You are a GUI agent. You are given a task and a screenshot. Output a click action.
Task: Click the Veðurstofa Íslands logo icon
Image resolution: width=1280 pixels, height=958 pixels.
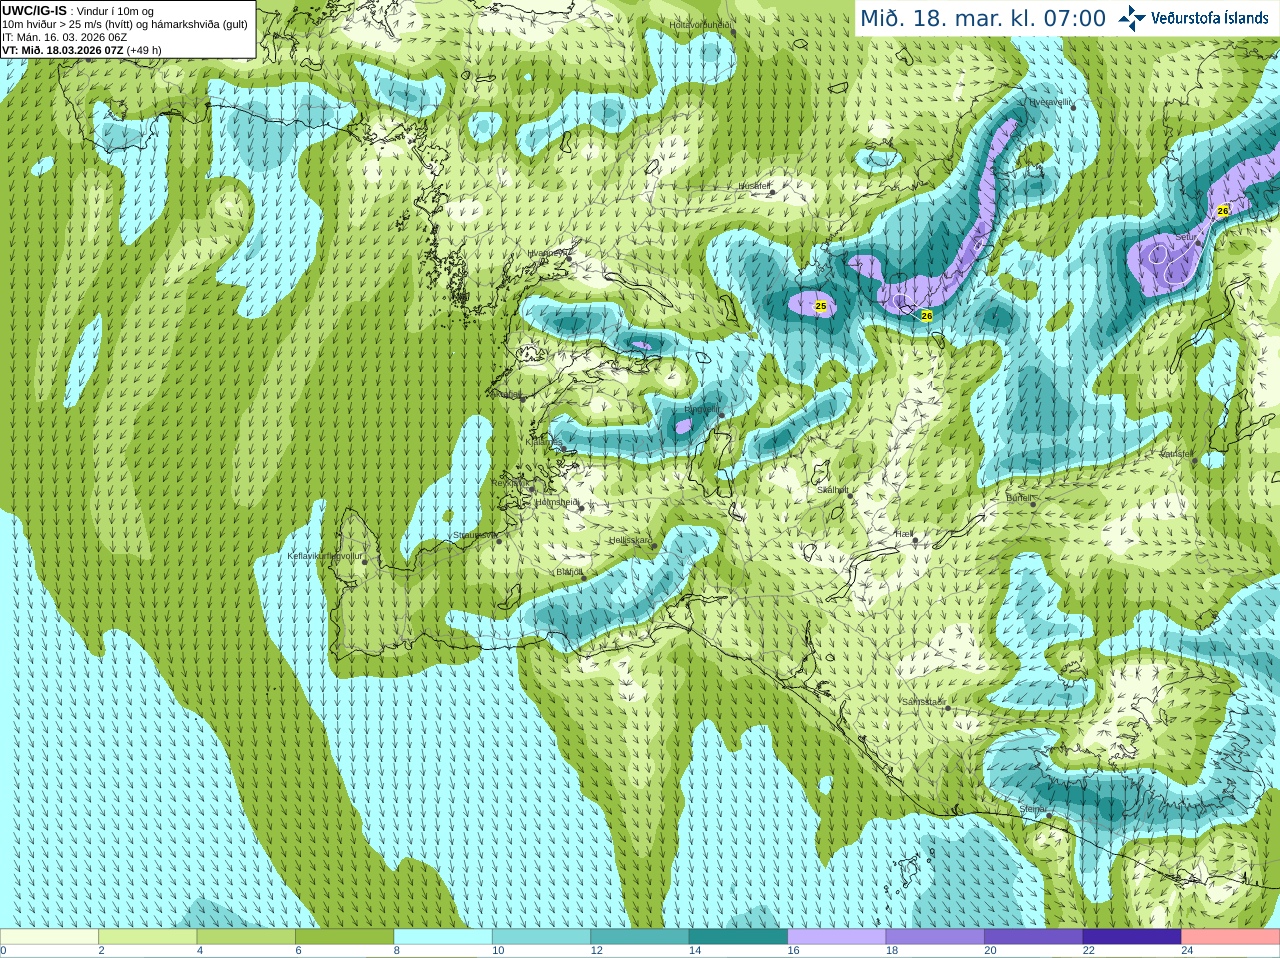[x=1132, y=18]
